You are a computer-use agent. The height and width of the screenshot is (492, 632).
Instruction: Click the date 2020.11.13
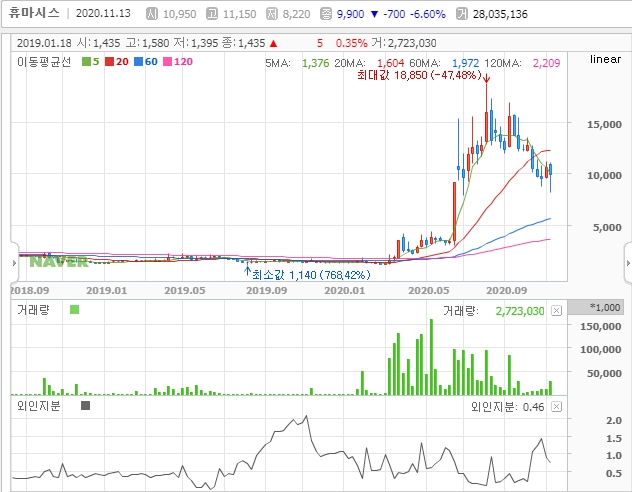pos(103,13)
